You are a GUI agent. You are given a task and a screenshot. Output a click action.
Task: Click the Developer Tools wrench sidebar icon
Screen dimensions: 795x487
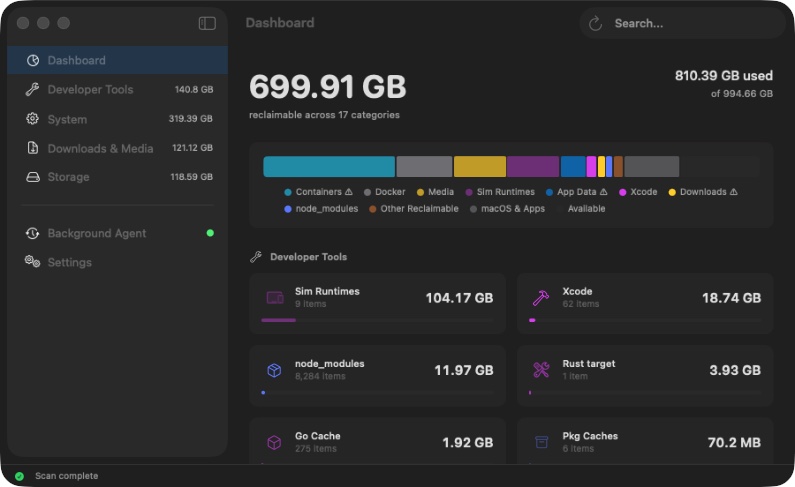click(32, 90)
